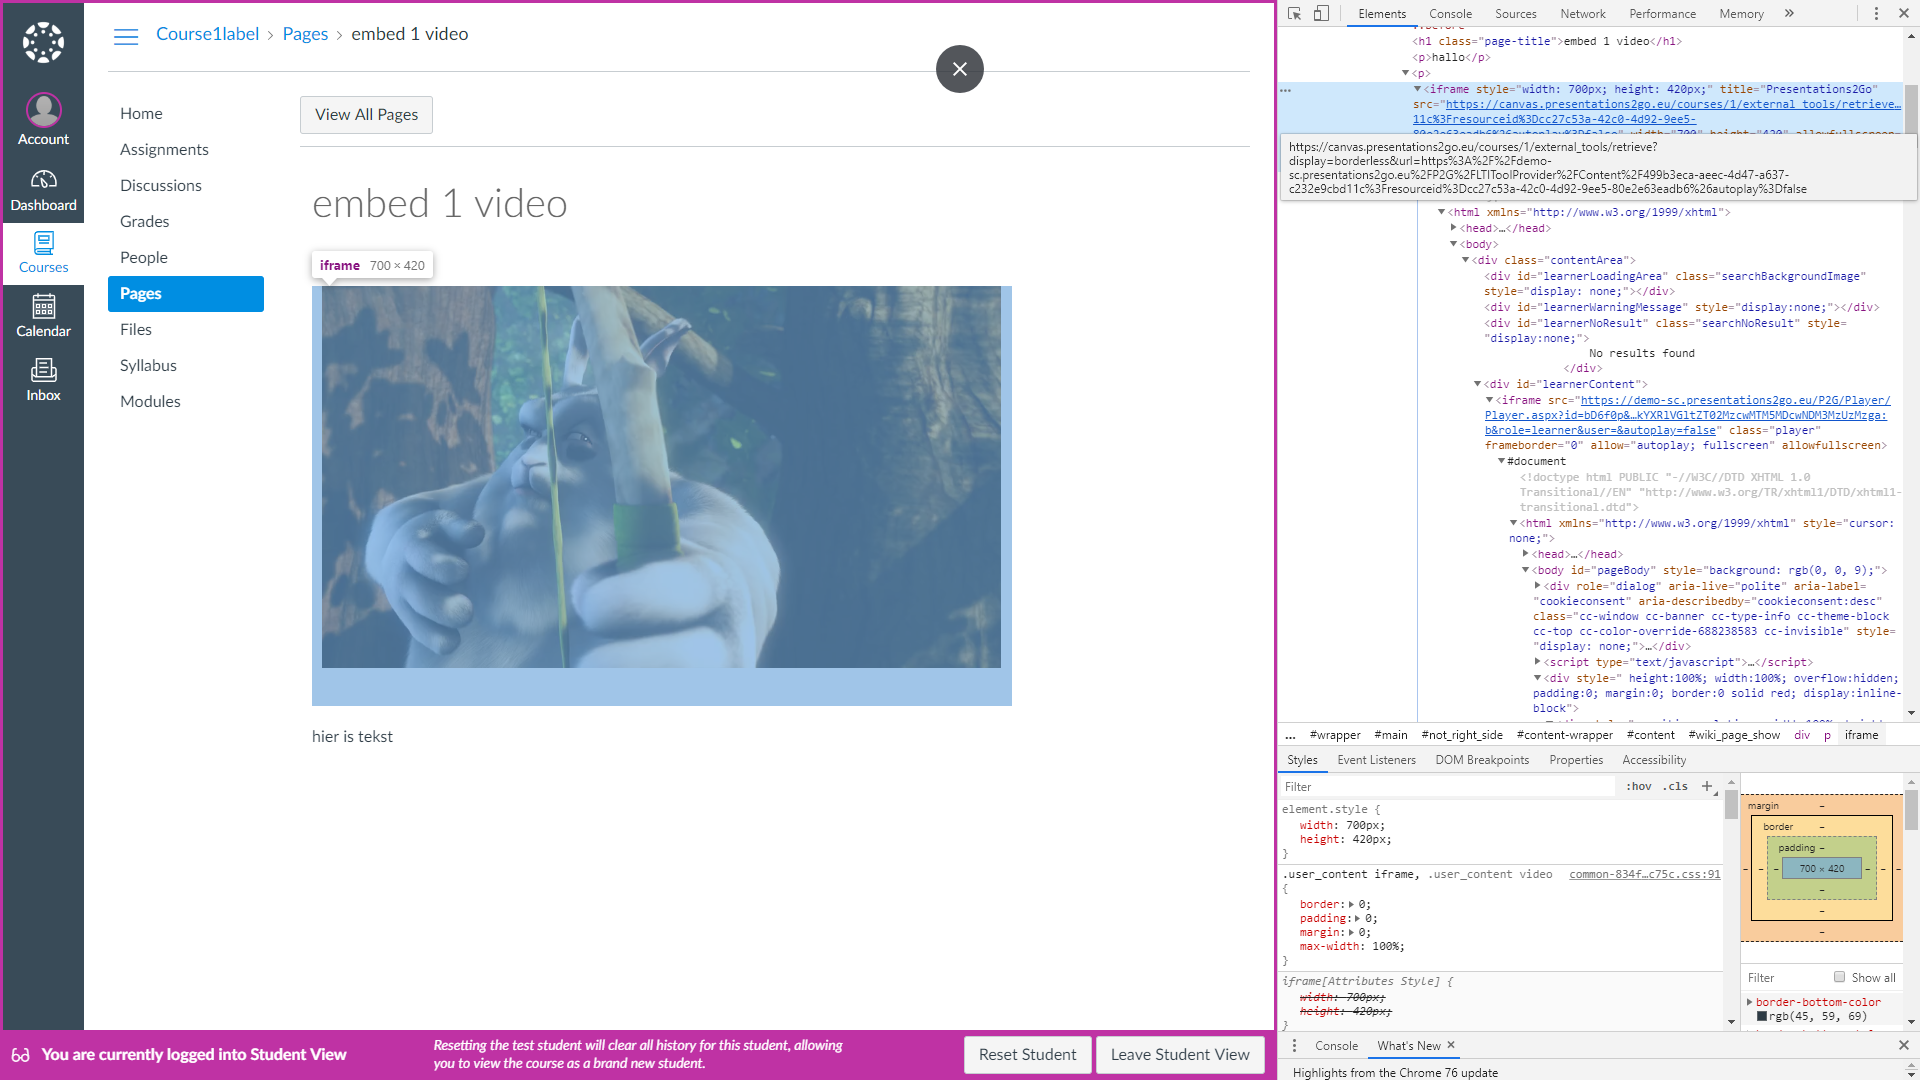Toggle the .cls class editor
Image resolution: width=1920 pixels, height=1080 pixels.
click(1676, 786)
